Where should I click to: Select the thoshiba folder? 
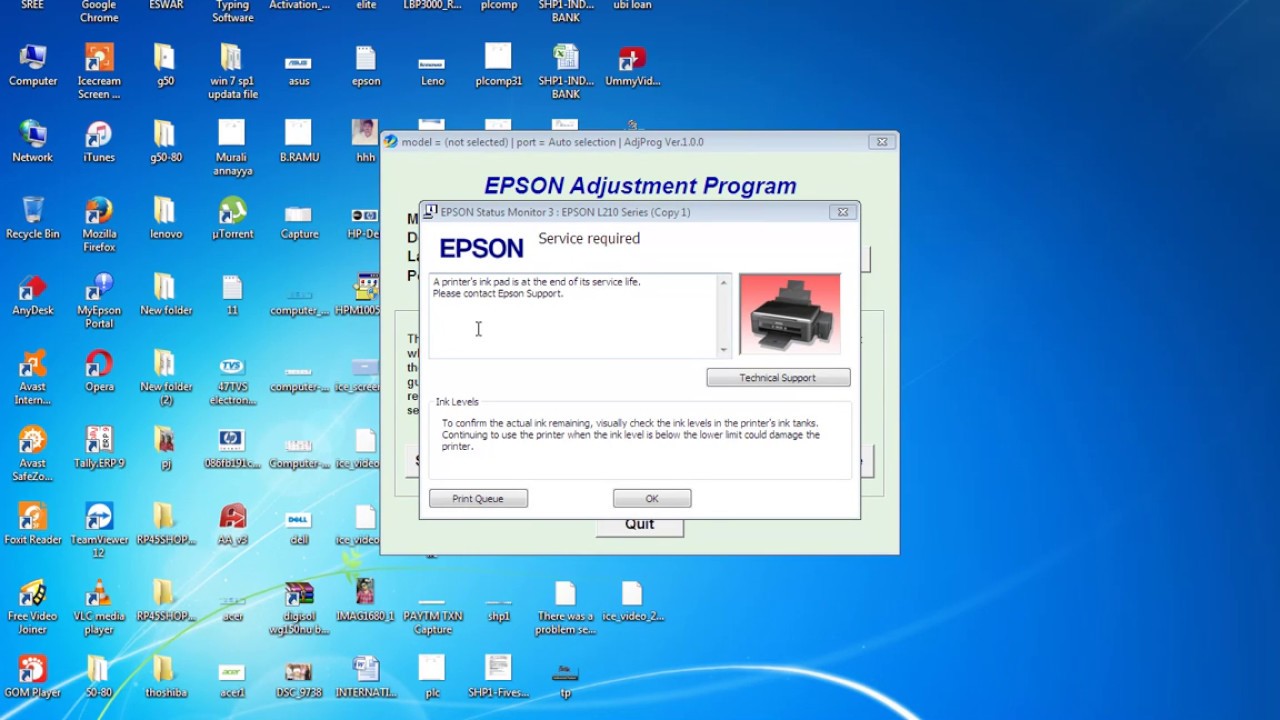165,677
